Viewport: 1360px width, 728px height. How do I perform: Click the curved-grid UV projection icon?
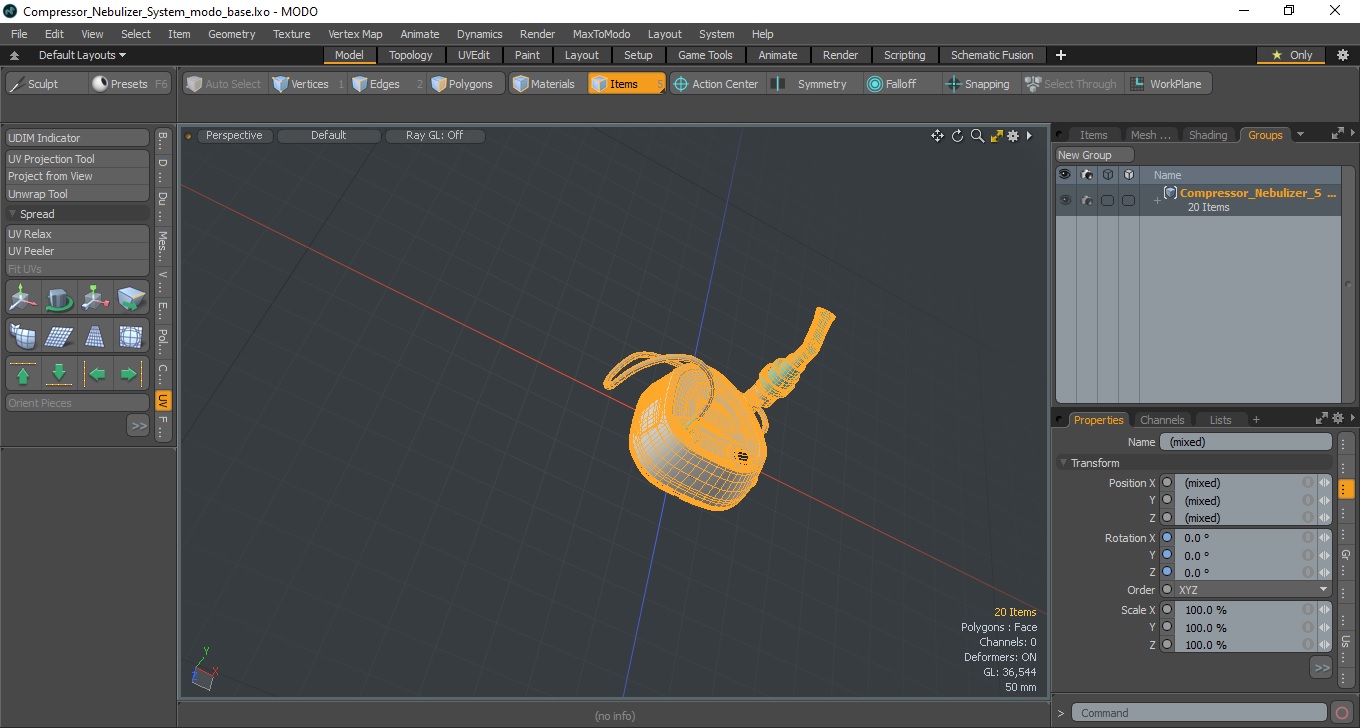point(23,336)
